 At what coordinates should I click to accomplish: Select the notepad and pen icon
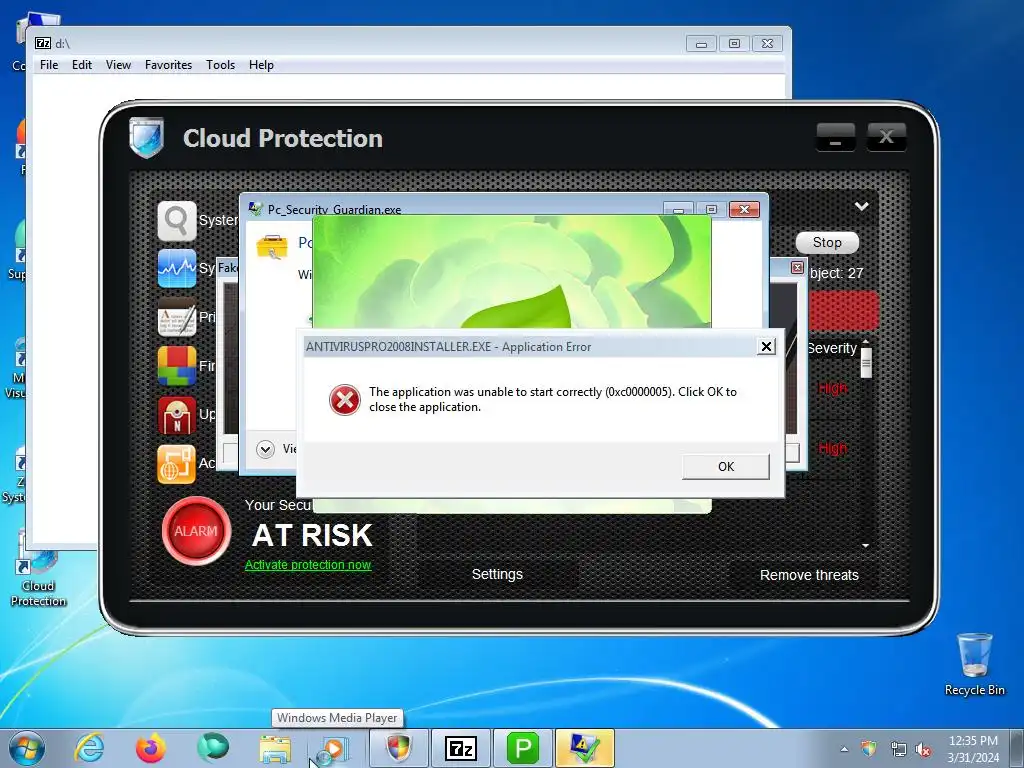176,317
